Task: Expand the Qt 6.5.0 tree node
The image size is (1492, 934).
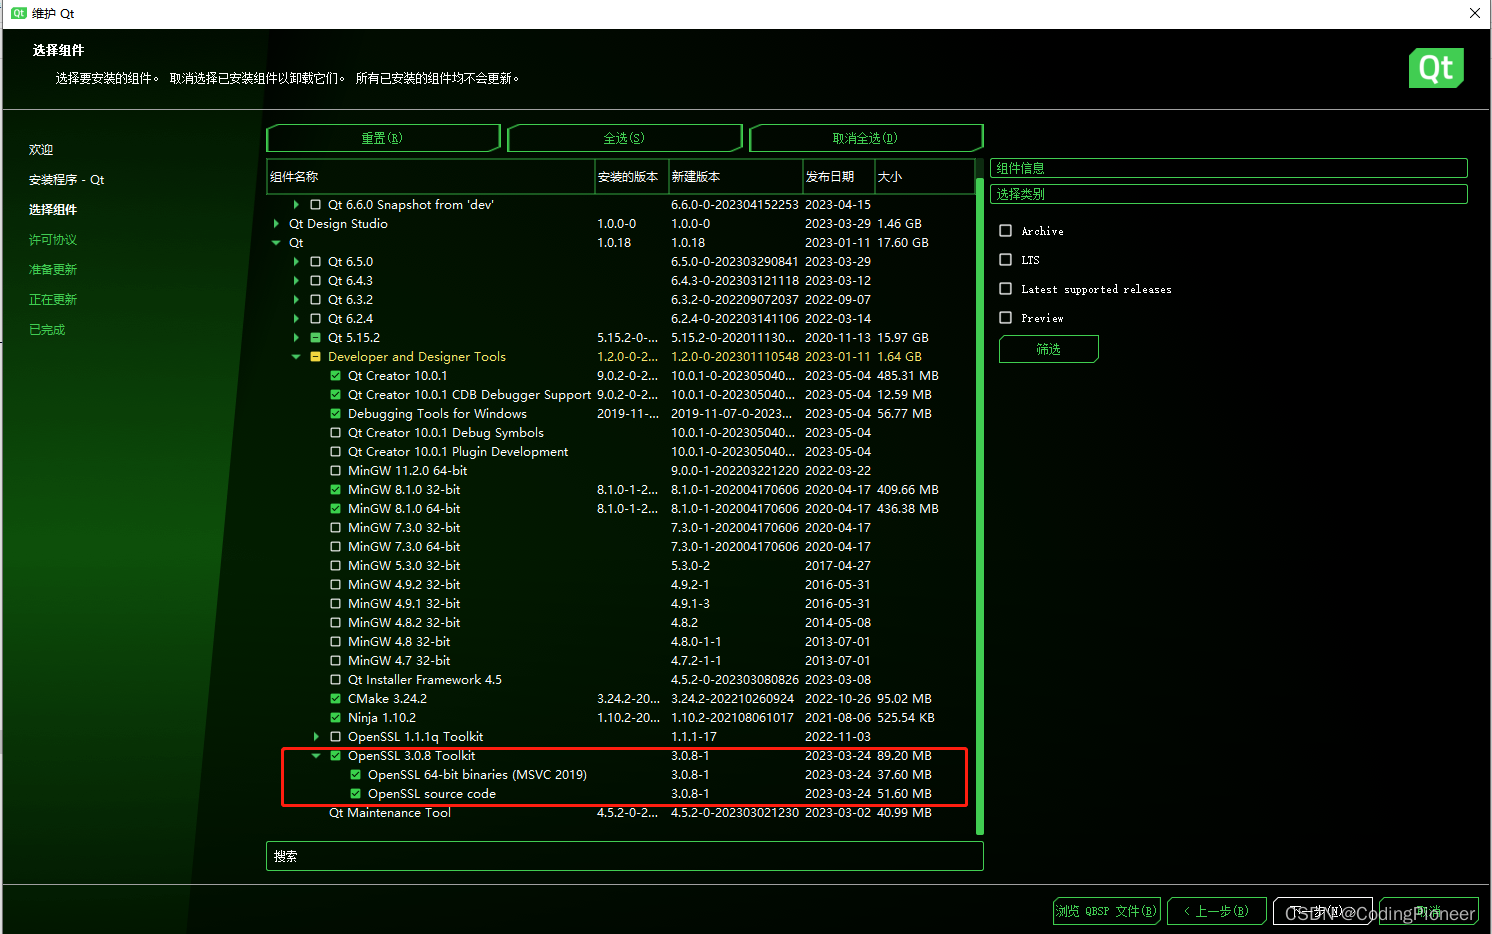Action: (x=296, y=262)
